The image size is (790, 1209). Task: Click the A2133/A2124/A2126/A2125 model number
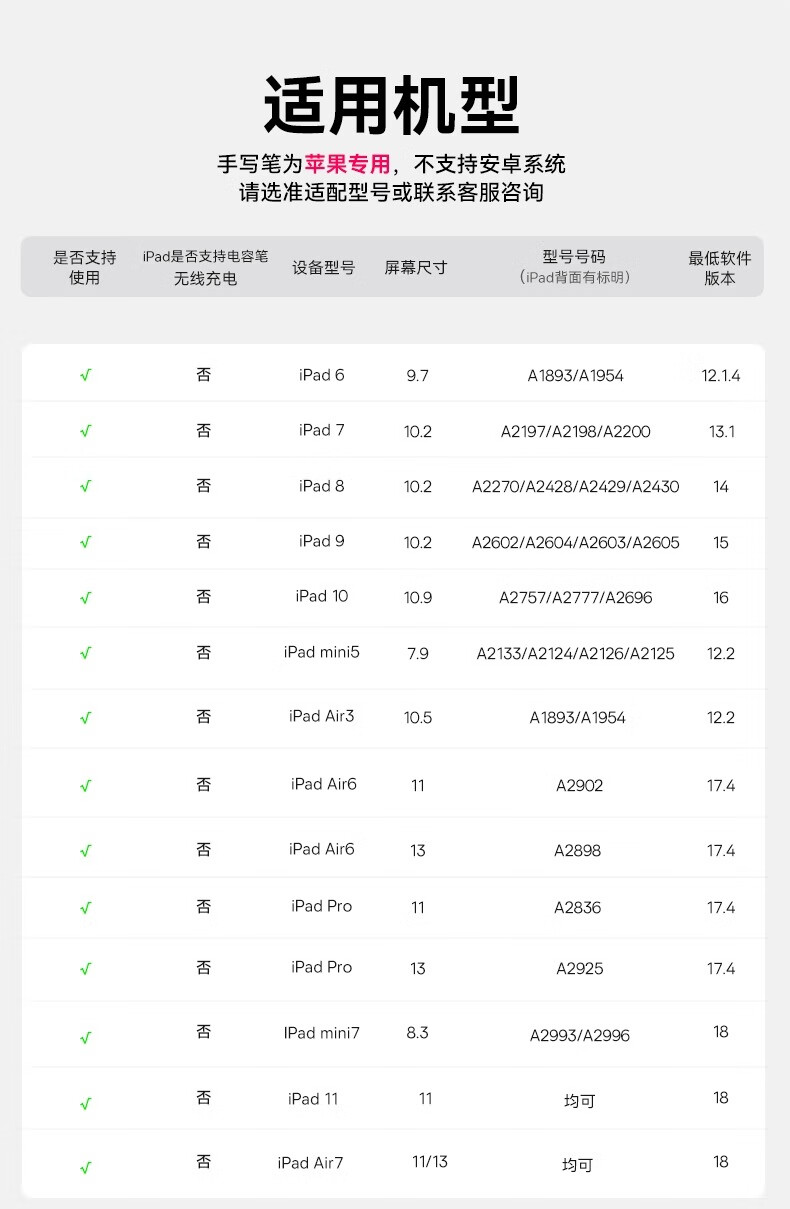click(x=576, y=654)
